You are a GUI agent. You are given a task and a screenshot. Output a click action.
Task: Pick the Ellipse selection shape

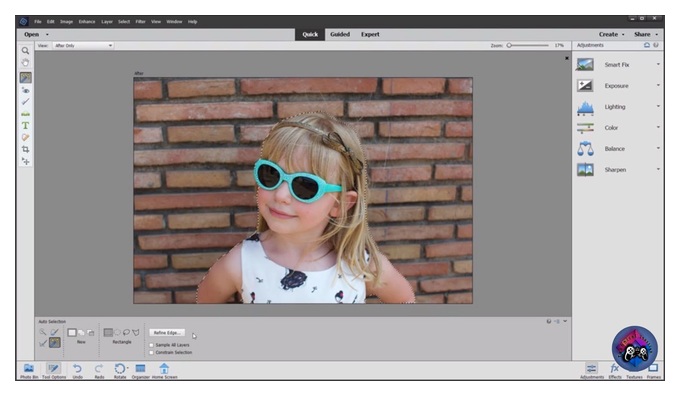point(117,333)
